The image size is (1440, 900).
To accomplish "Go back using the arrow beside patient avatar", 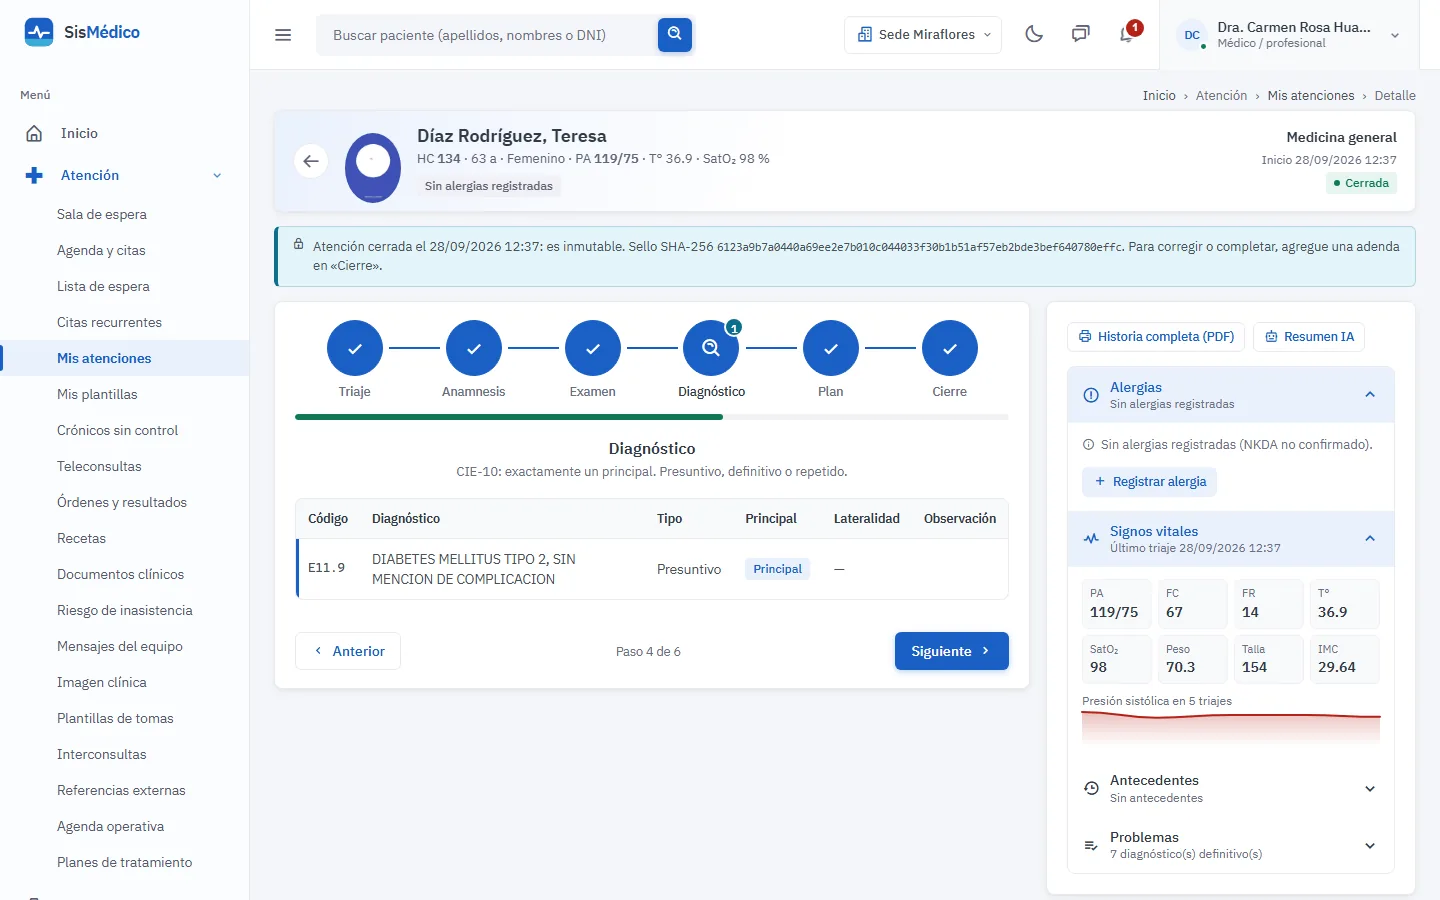I will [311, 161].
